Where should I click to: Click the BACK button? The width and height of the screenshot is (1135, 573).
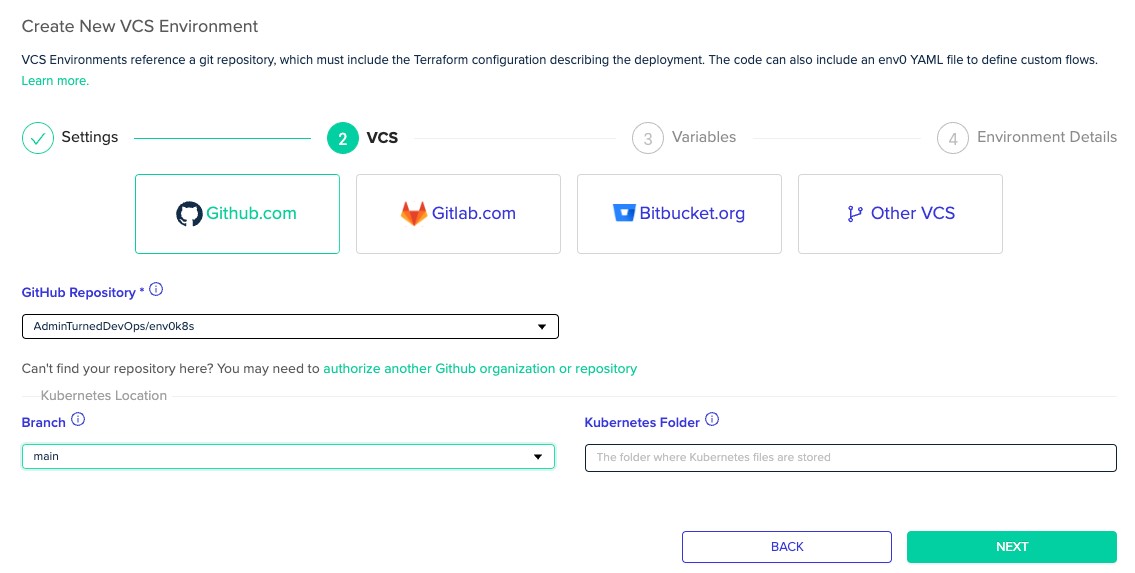(787, 547)
